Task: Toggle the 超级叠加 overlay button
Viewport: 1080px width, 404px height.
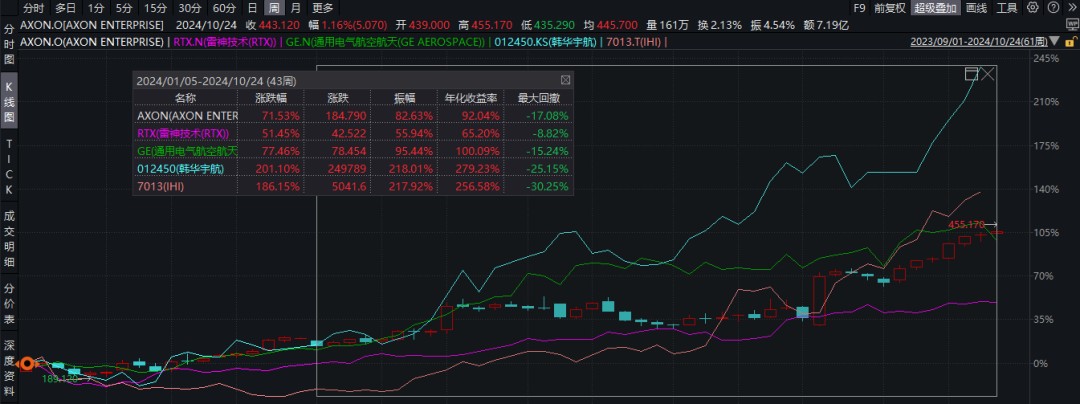Action: pos(935,8)
